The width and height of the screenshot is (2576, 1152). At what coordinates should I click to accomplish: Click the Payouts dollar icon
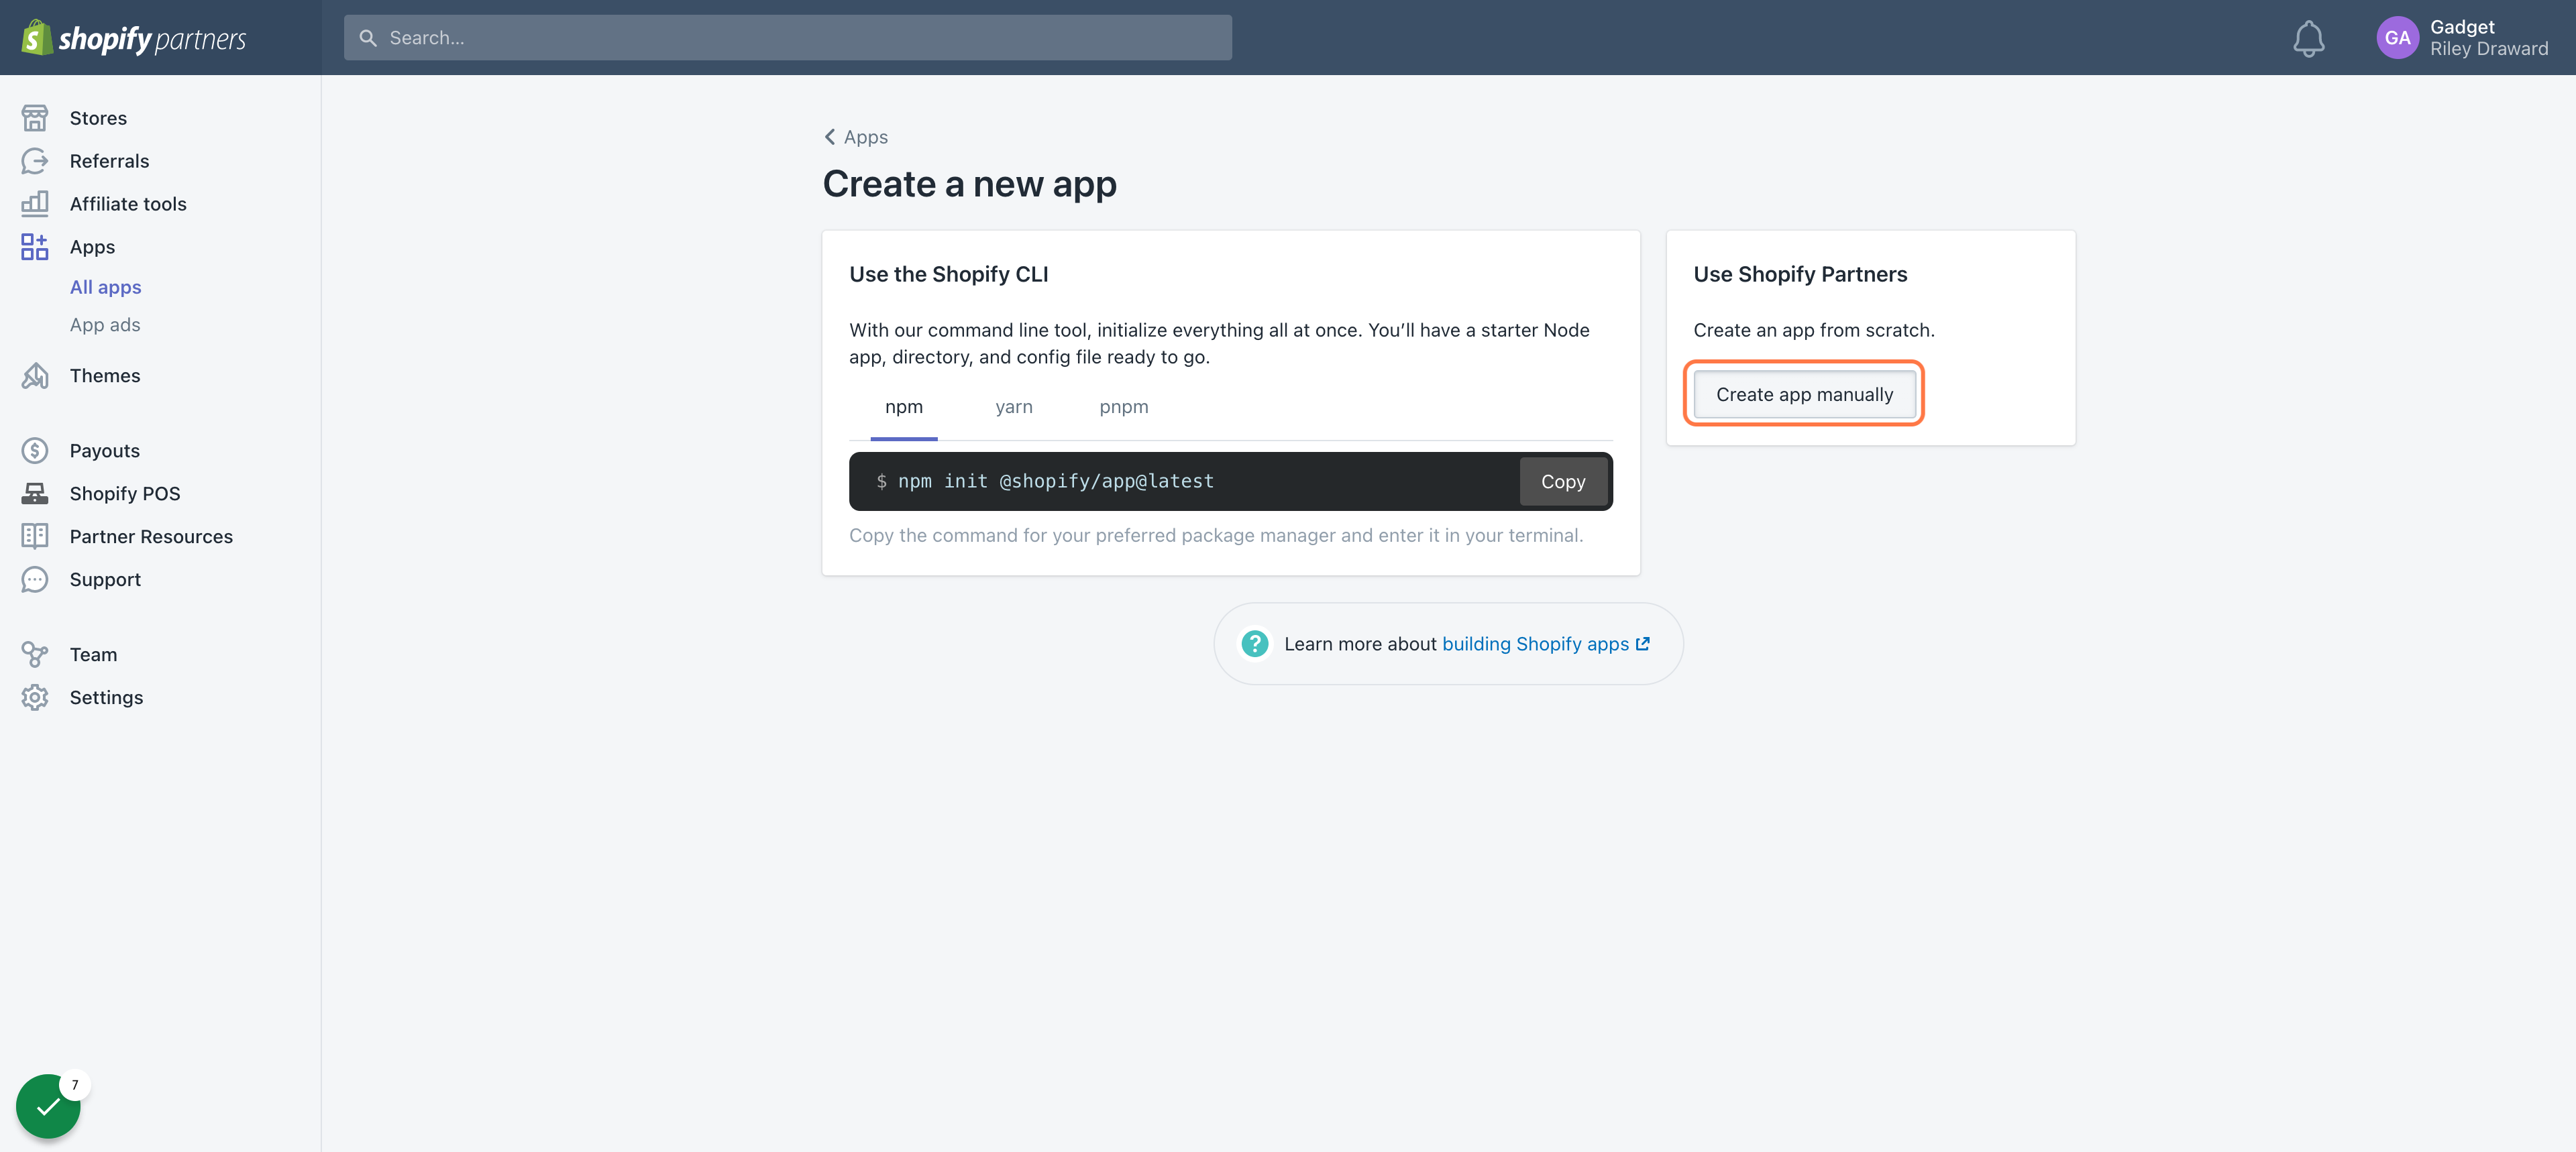pyautogui.click(x=35, y=451)
